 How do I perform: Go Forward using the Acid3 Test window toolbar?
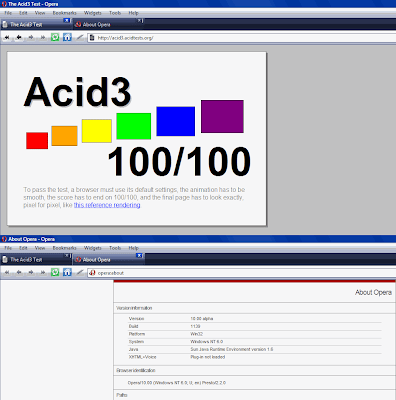pyautogui.click(x=31, y=38)
